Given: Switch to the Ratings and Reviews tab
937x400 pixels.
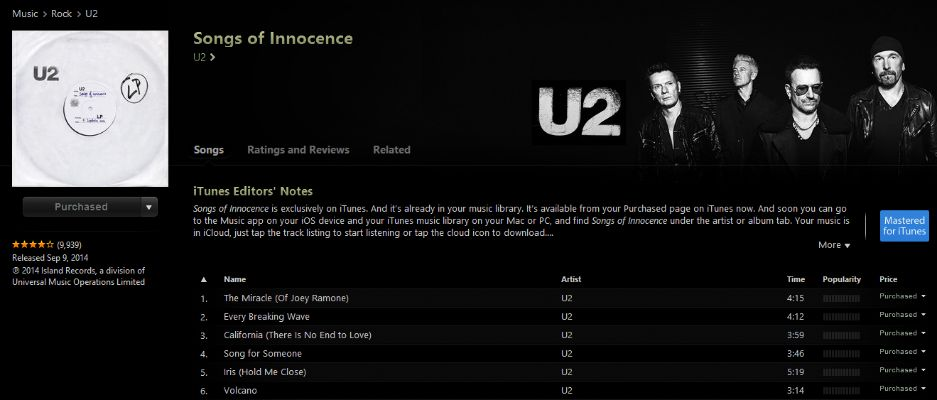Looking at the screenshot, I should pos(298,150).
